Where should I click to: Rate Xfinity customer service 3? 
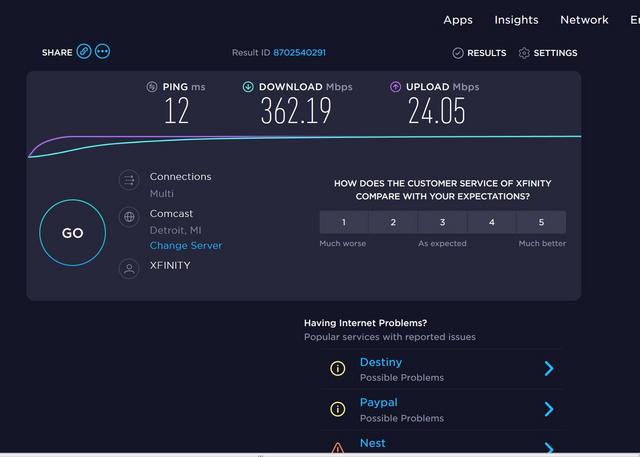pos(442,222)
